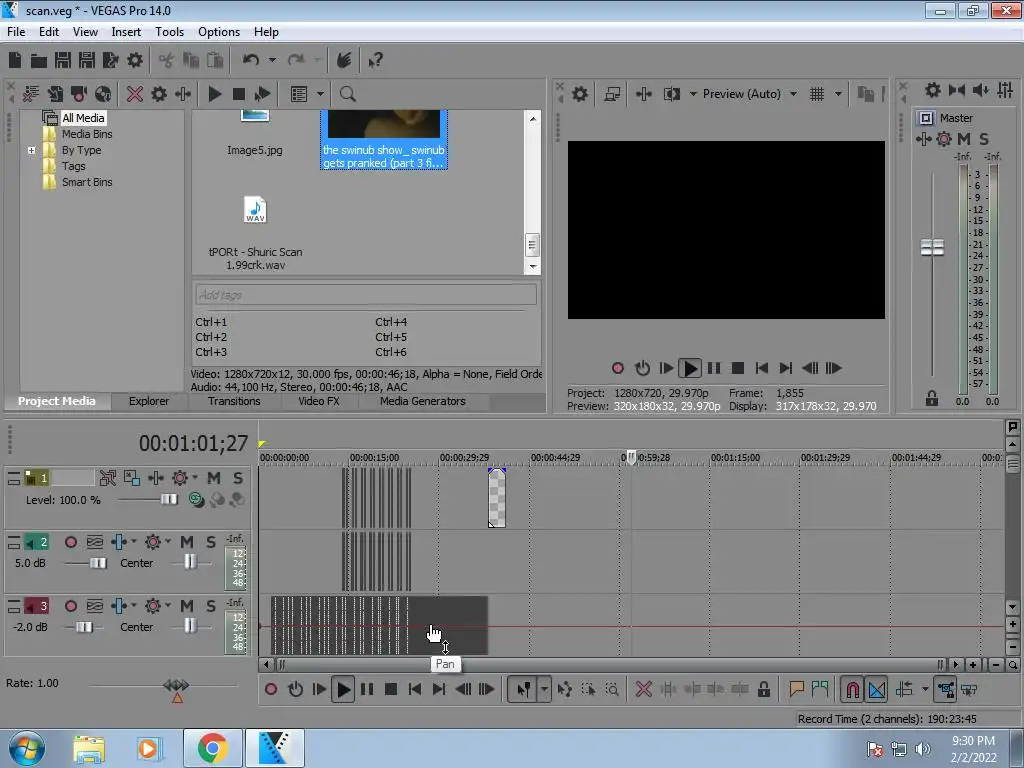The width and height of the screenshot is (1024, 768).
Task: Mute audio track 2
Action: (187, 542)
